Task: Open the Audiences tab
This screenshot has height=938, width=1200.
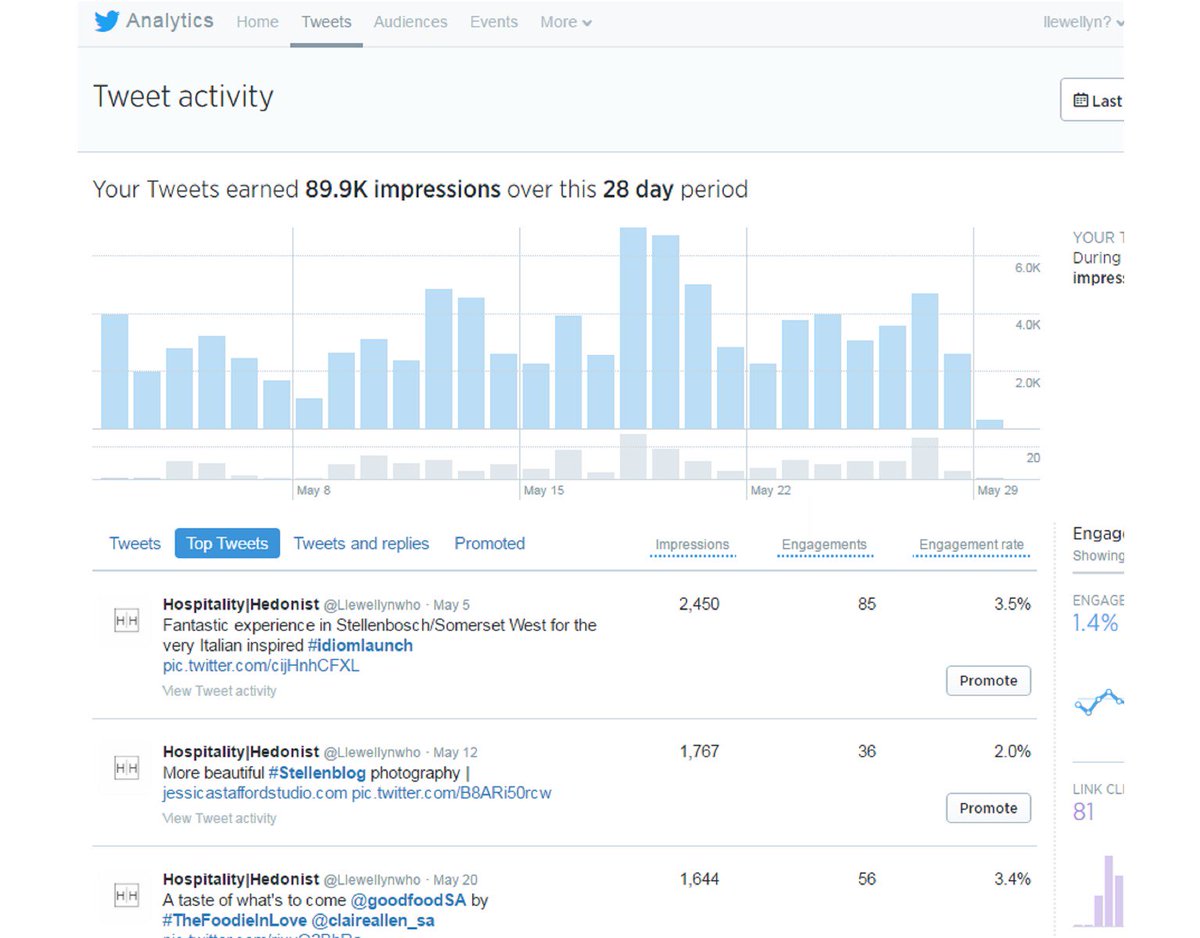Action: tap(411, 22)
